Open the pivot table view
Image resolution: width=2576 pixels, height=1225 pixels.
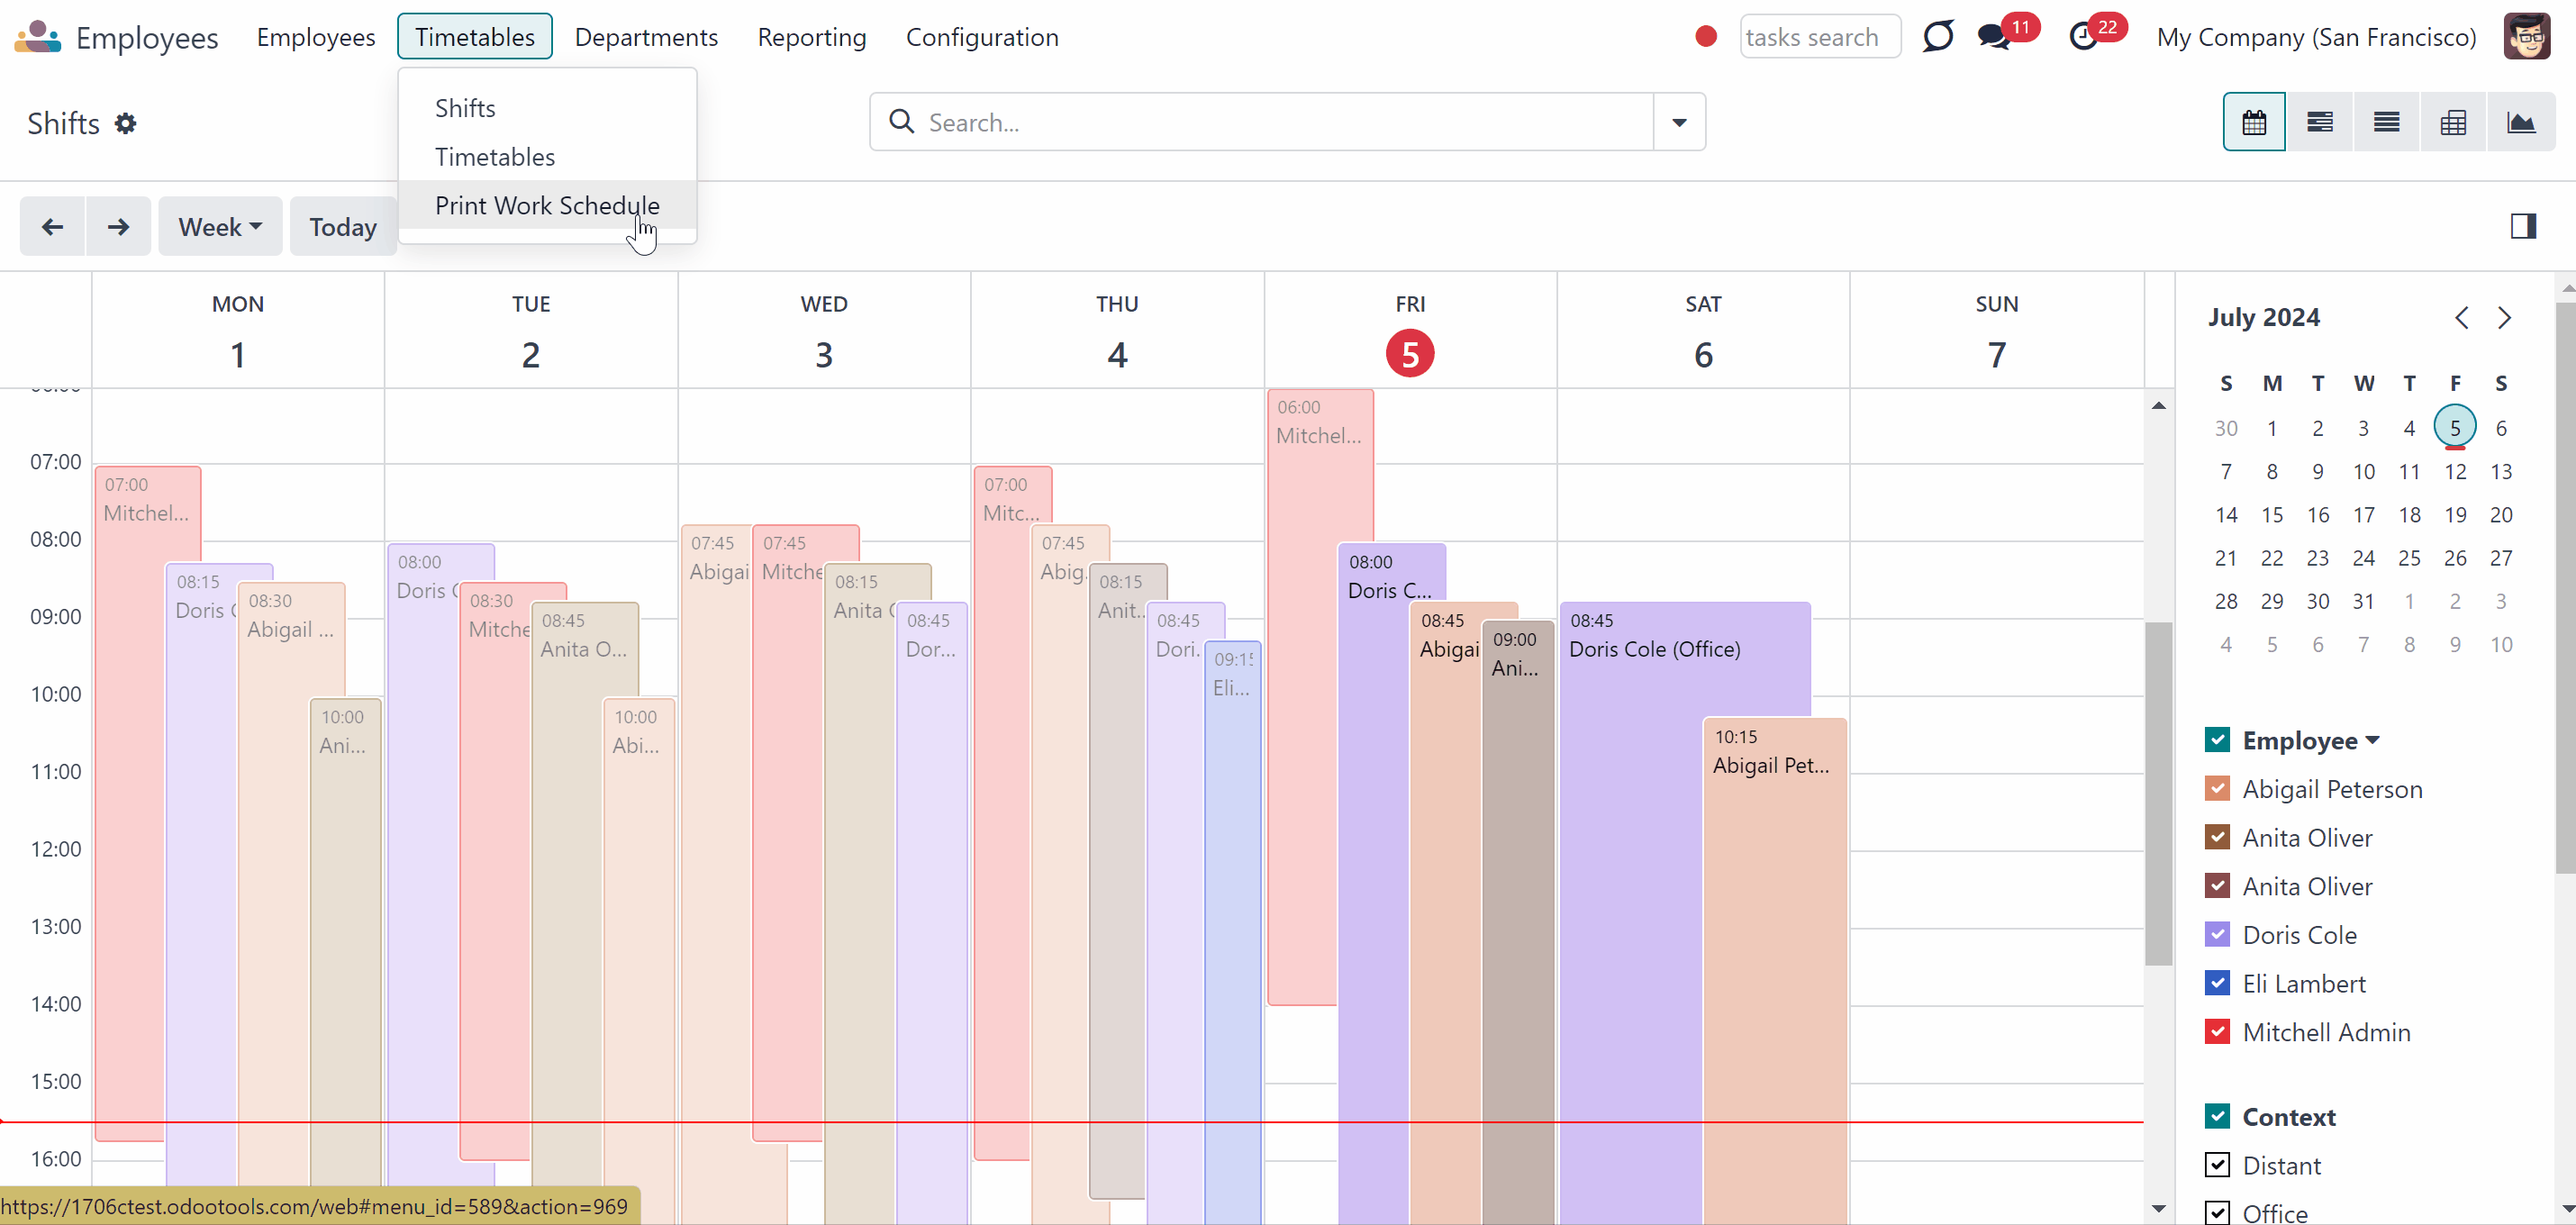coord(2453,122)
